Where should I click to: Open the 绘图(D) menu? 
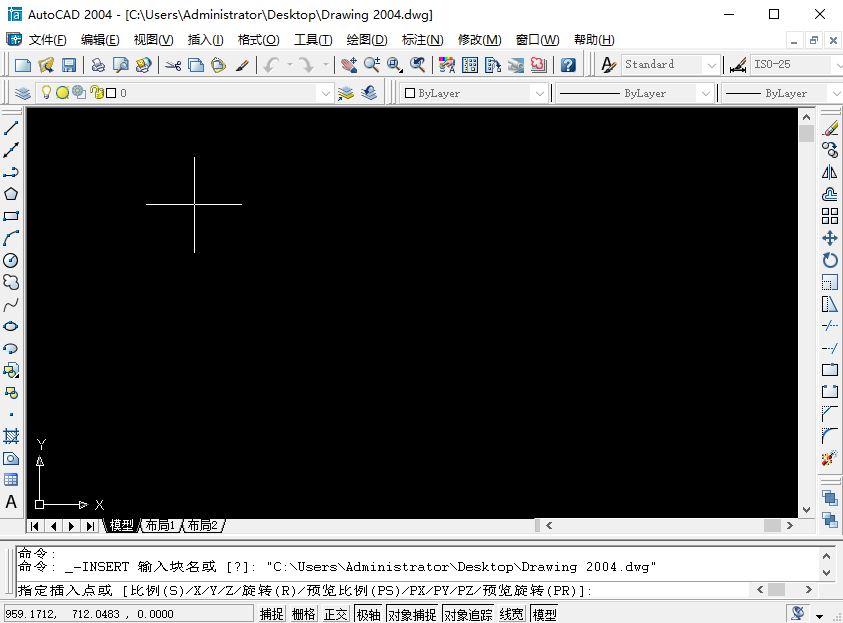point(366,40)
